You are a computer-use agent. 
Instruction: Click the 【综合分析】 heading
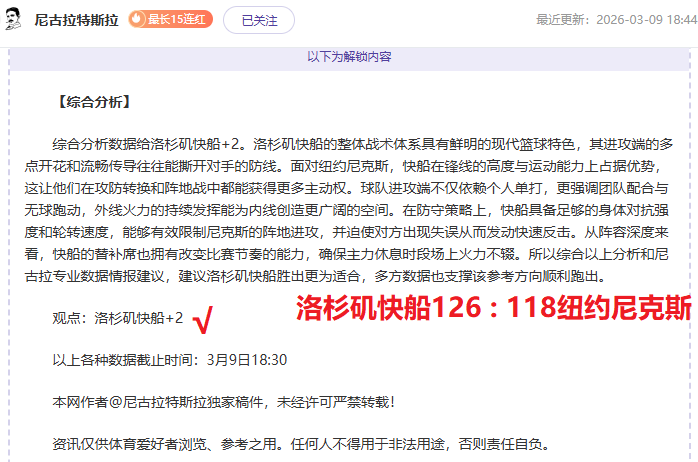(x=93, y=101)
